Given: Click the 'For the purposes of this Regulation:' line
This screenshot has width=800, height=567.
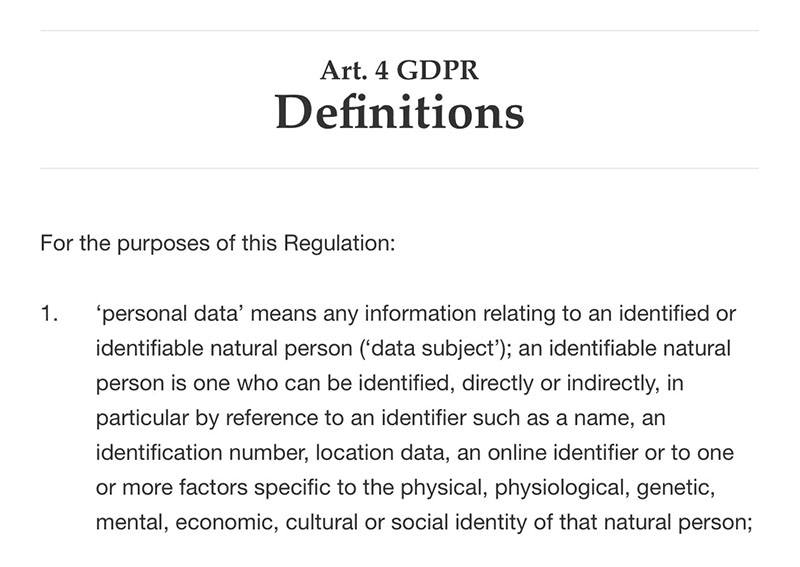Looking at the screenshot, I should (218, 243).
